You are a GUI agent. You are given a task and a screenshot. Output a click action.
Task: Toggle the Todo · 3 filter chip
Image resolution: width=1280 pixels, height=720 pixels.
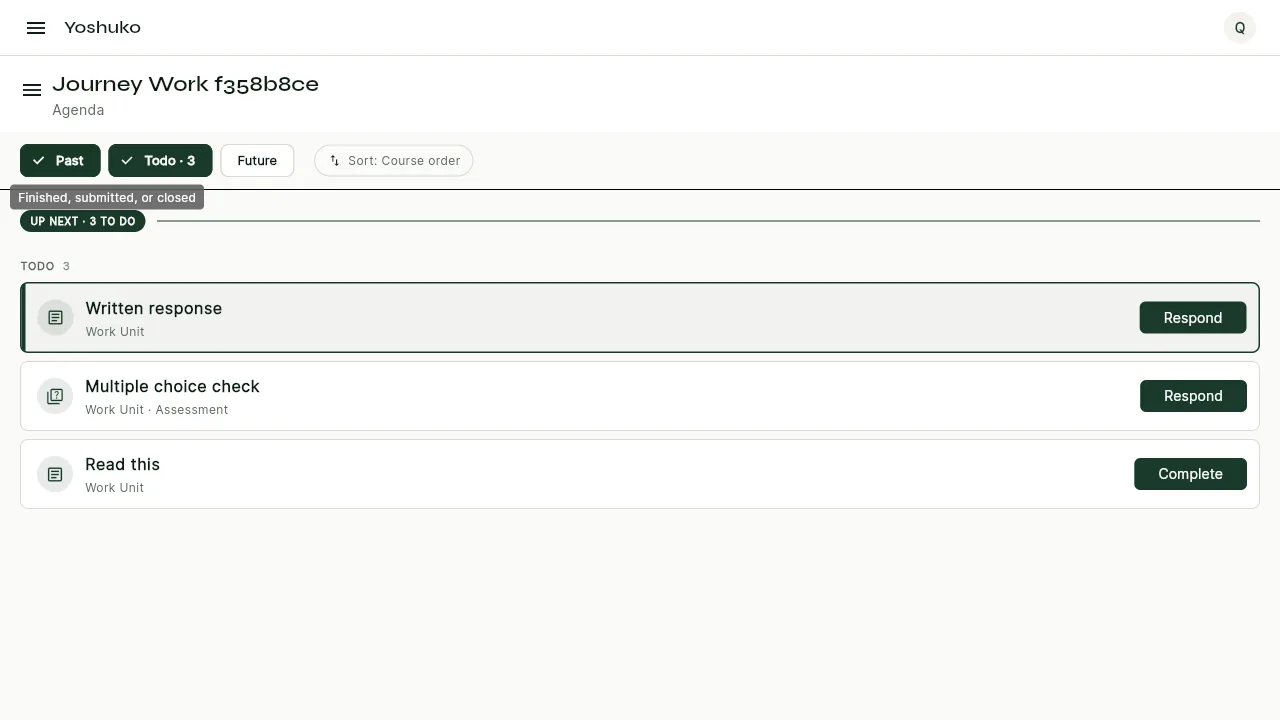[160, 161]
